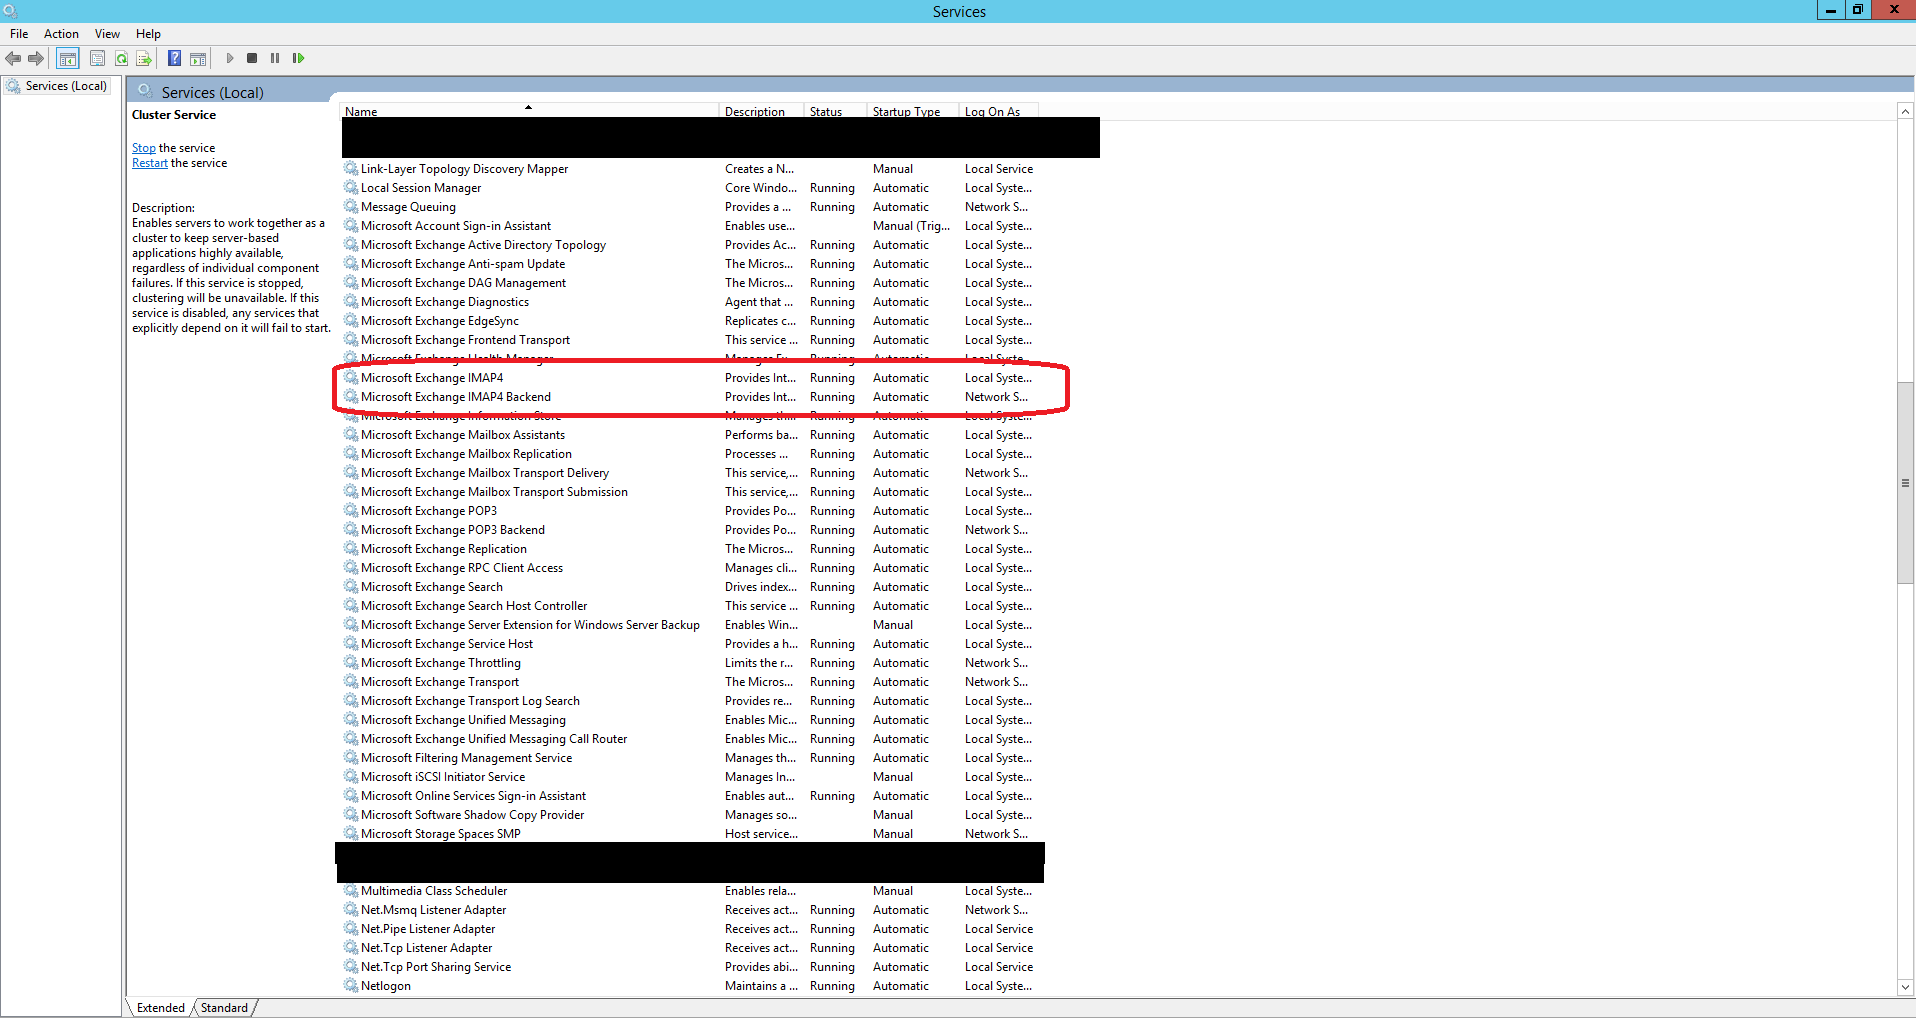Screen dimensions: 1916x1018
Task: Click the gear icon for Microsoft Exchange Replication
Action: click(351, 548)
